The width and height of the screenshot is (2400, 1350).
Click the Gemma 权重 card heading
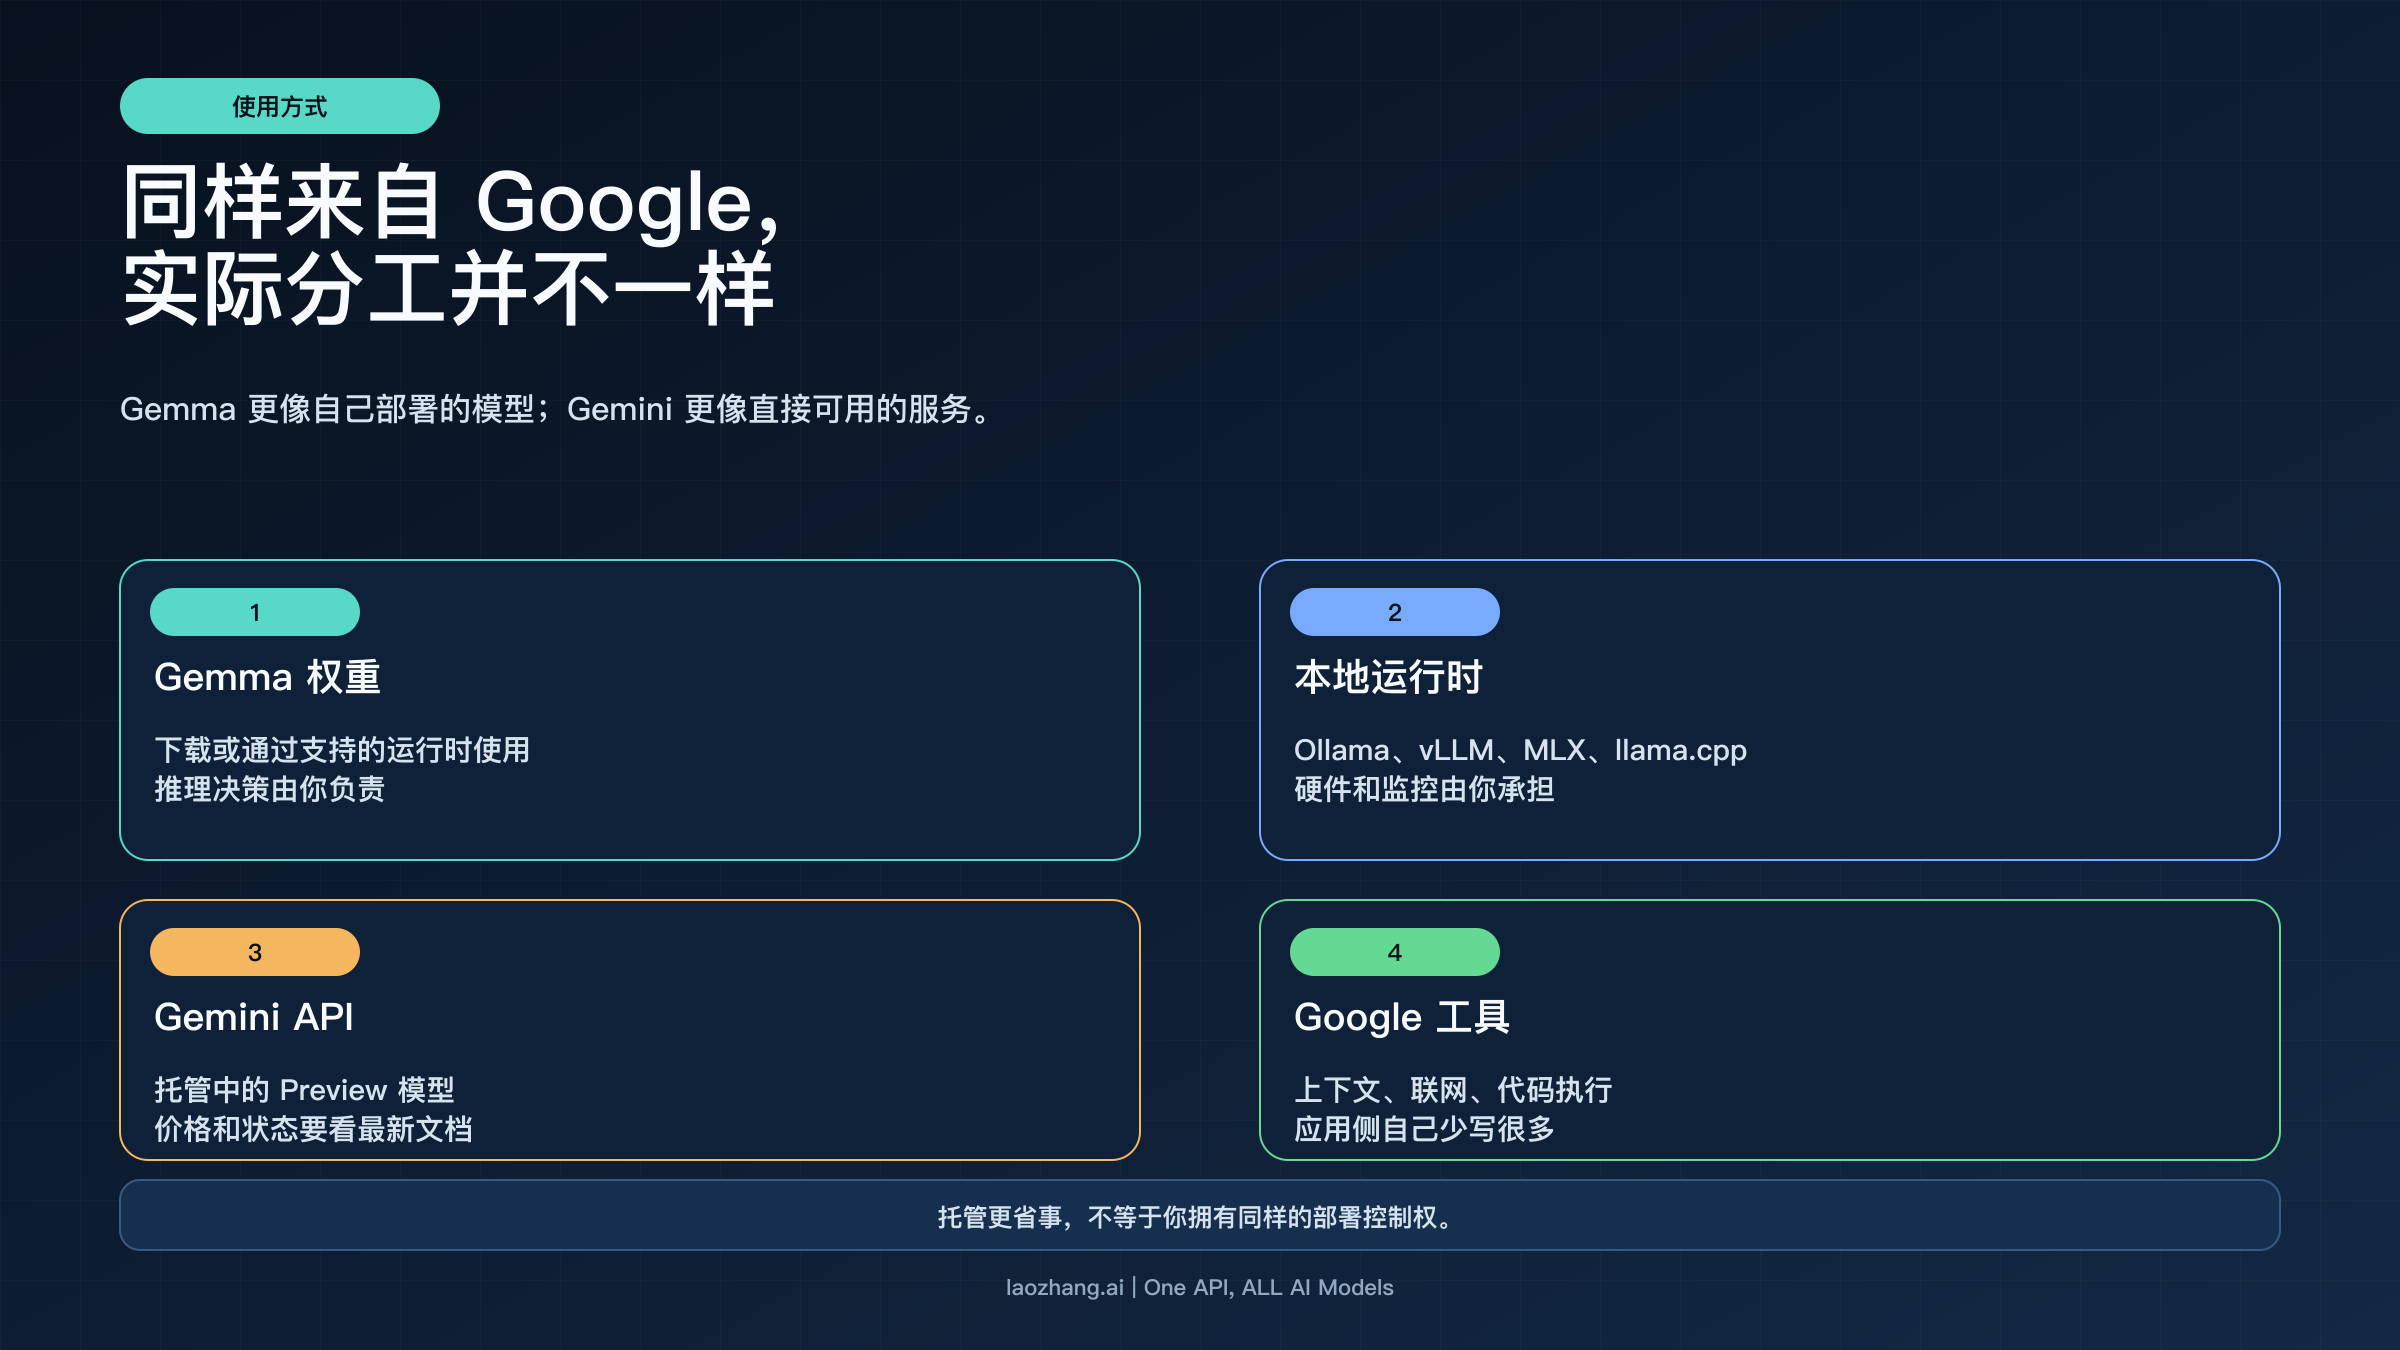[x=268, y=677]
